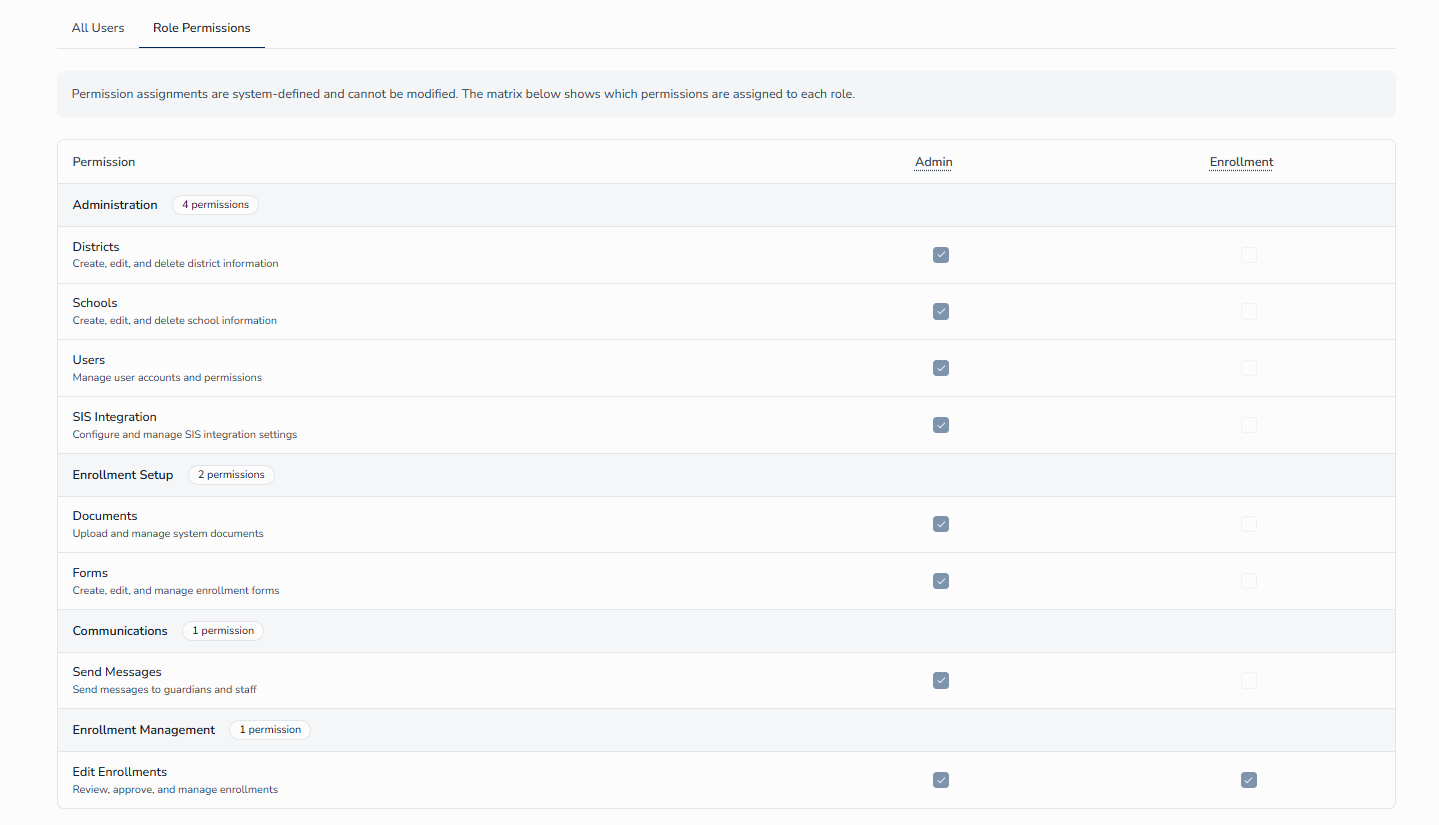
Task: Click the Enrollment Management '1 permission' badge
Action: tap(270, 730)
